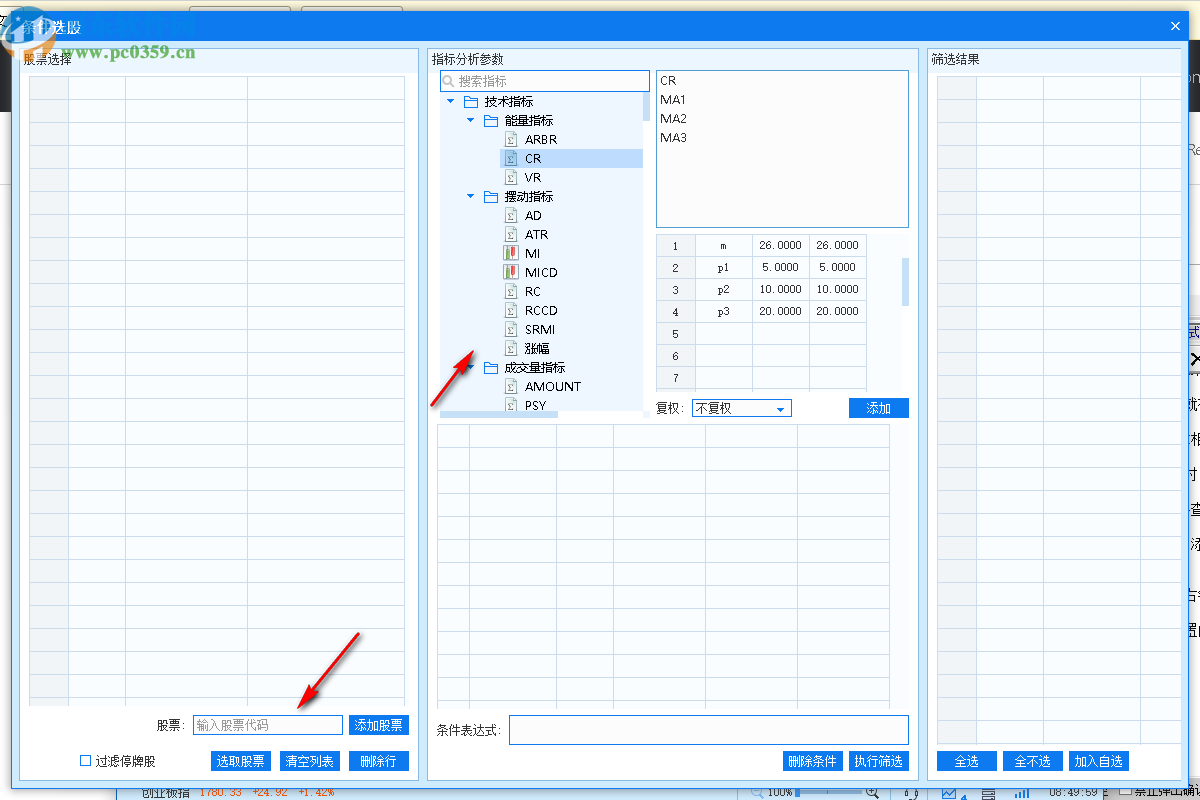This screenshot has width=1200, height=800.
Task: Choose the RCCD indicator formula icon
Action: [511, 311]
